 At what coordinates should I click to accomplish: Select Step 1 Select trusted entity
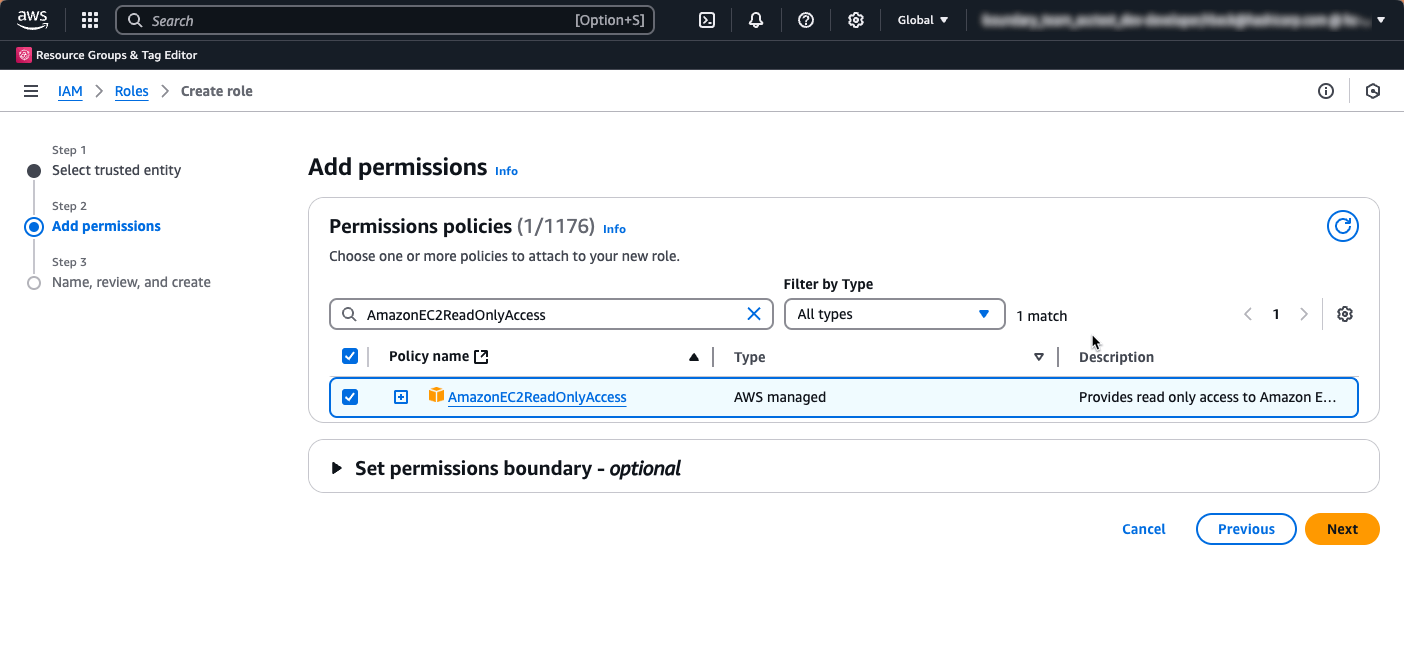click(117, 170)
